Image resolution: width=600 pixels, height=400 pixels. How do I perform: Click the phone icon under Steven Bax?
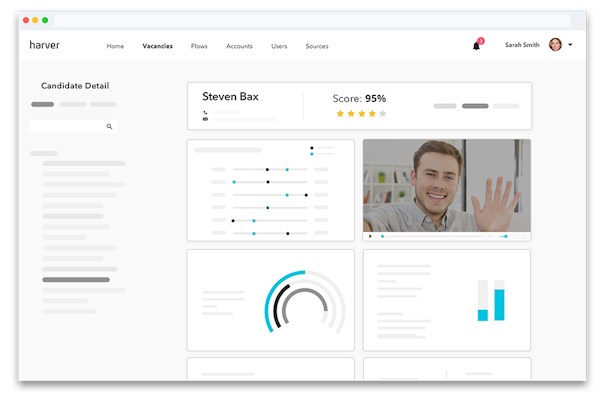click(205, 113)
